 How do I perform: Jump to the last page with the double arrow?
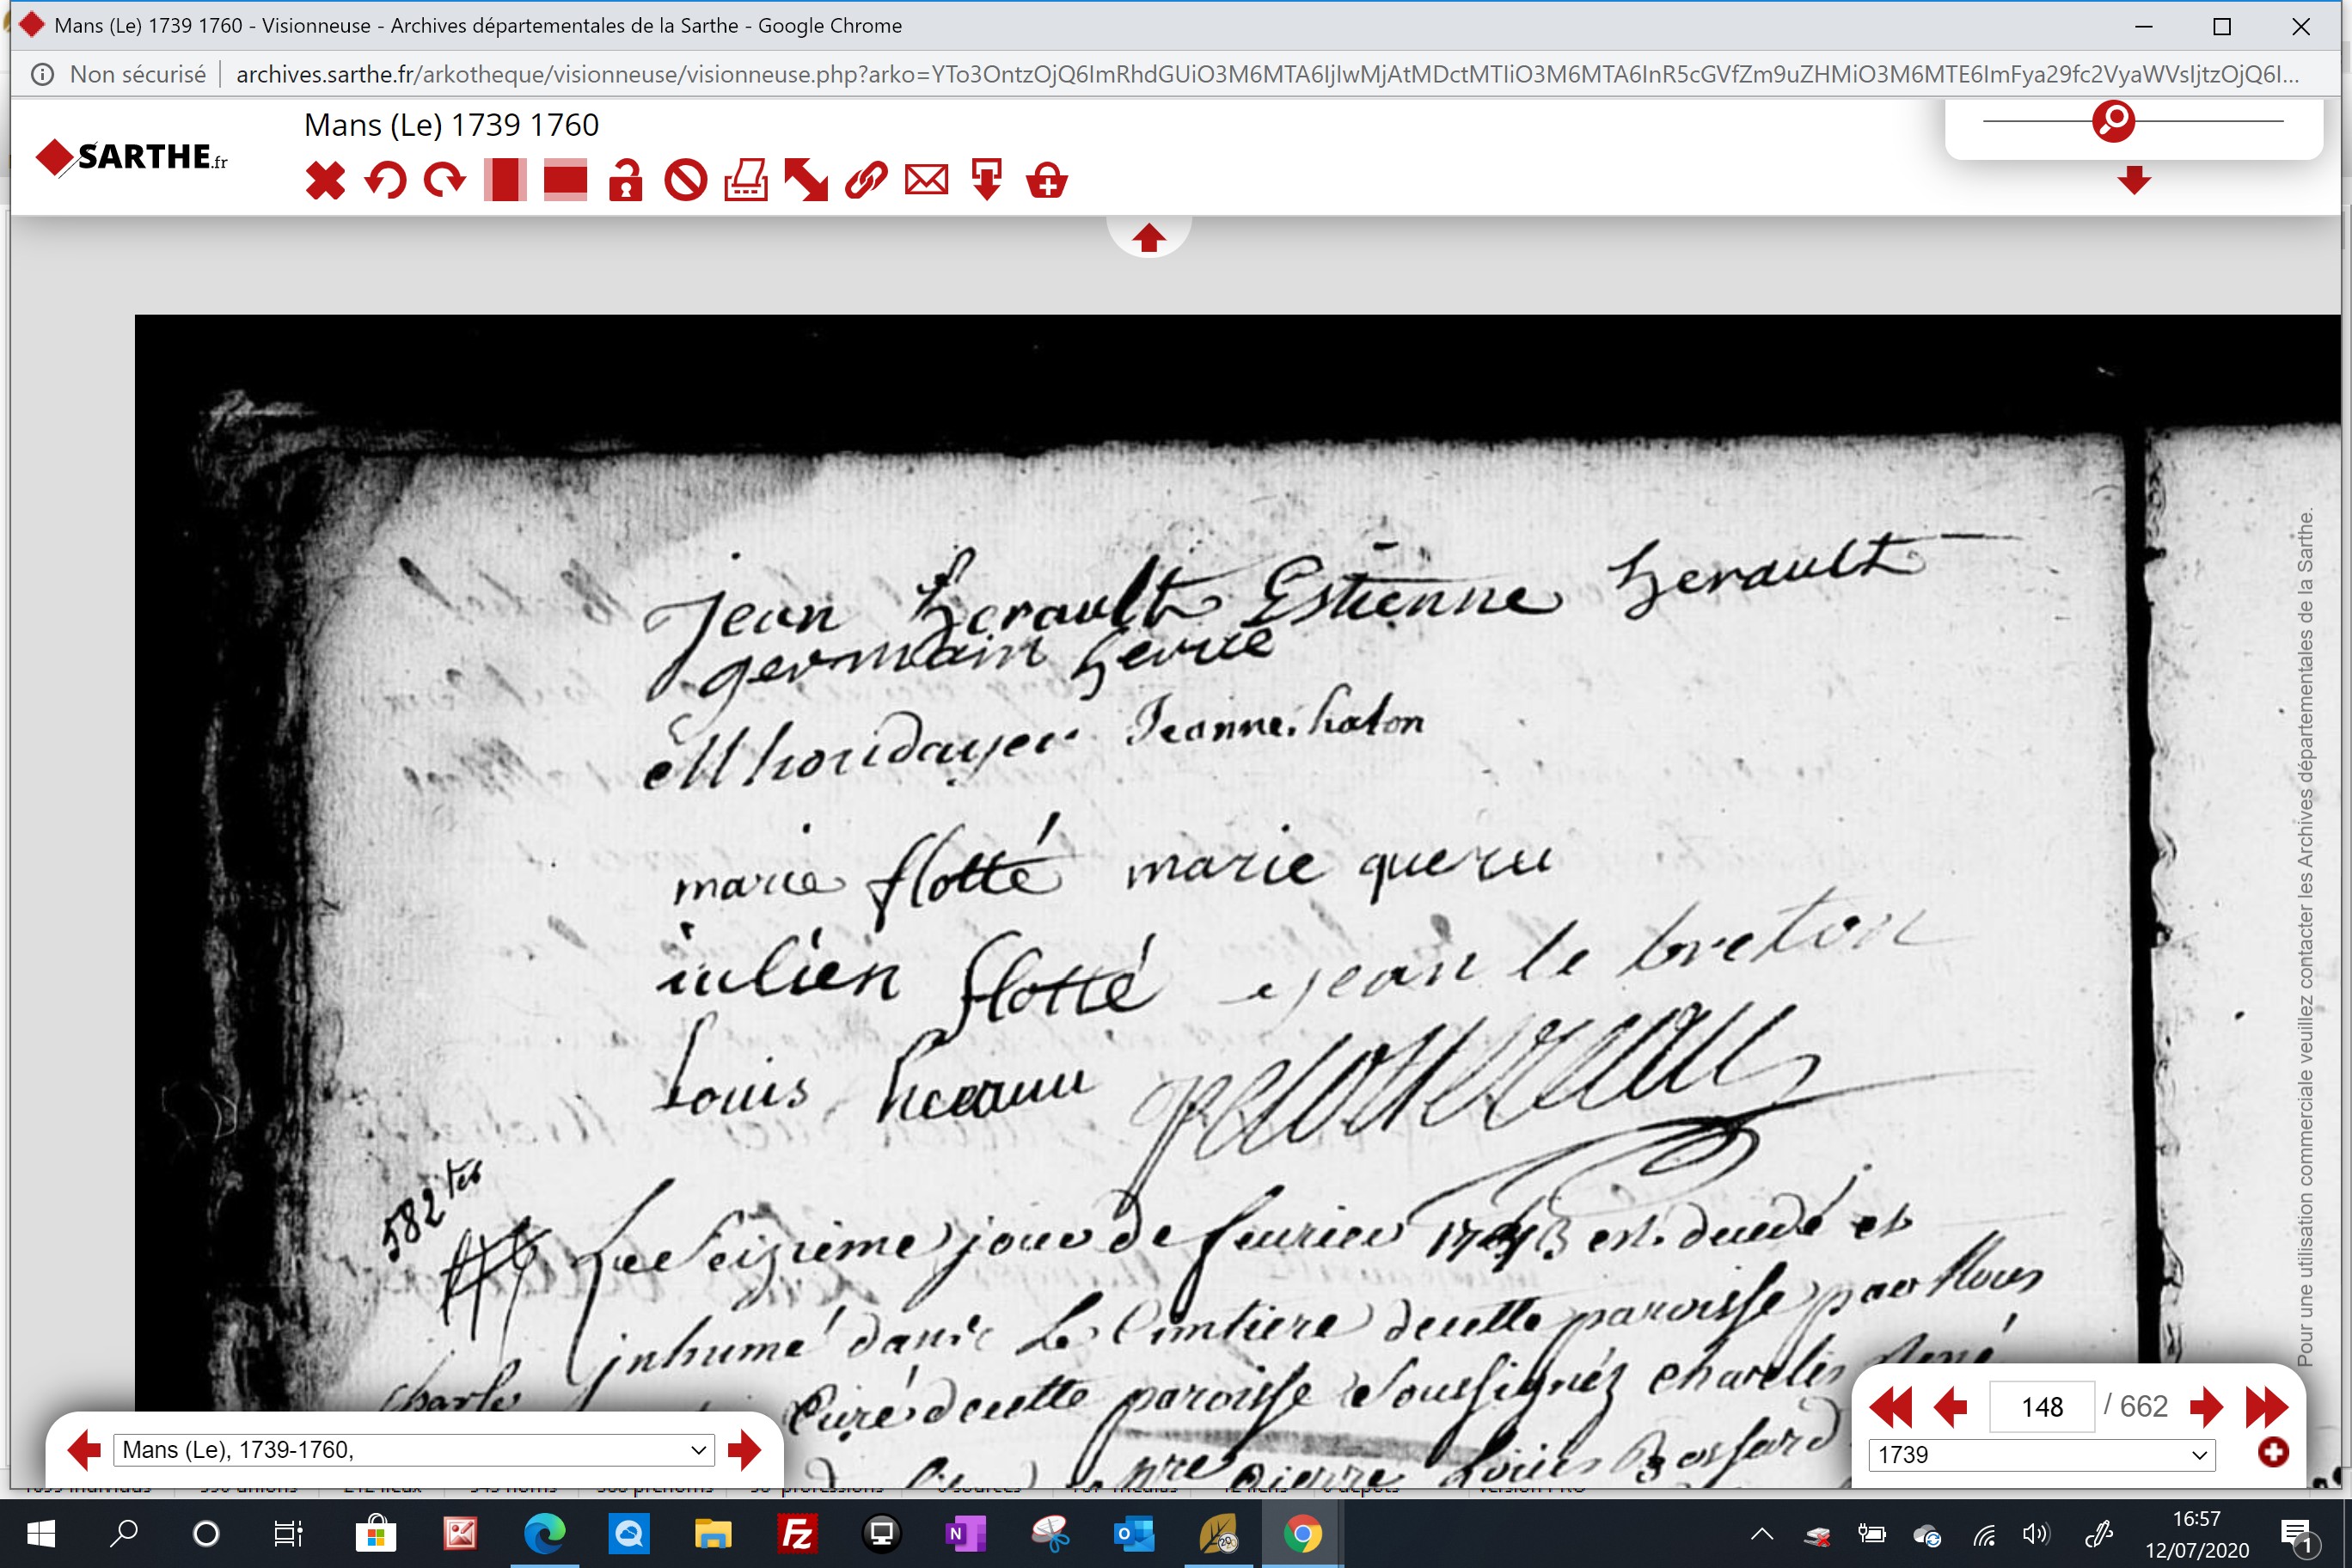2266,1407
